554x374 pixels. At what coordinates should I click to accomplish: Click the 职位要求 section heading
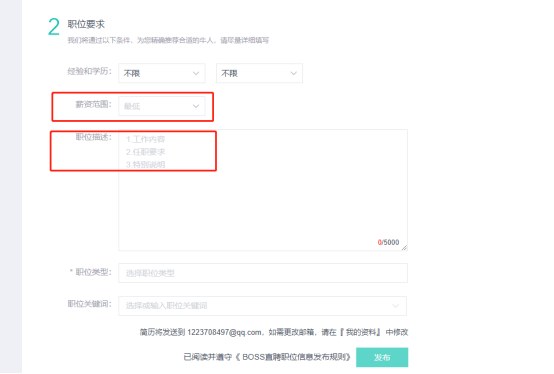[x=86, y=24]
